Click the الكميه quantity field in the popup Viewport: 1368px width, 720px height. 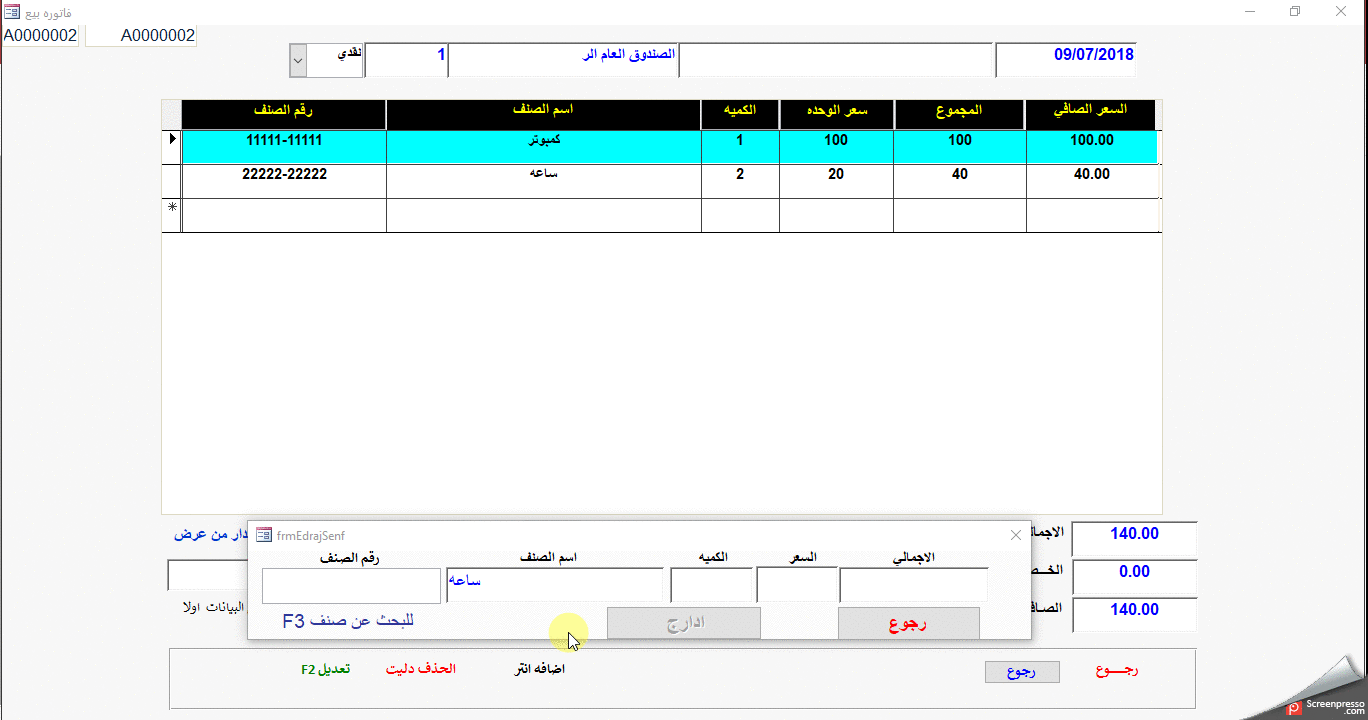(711, 586)
